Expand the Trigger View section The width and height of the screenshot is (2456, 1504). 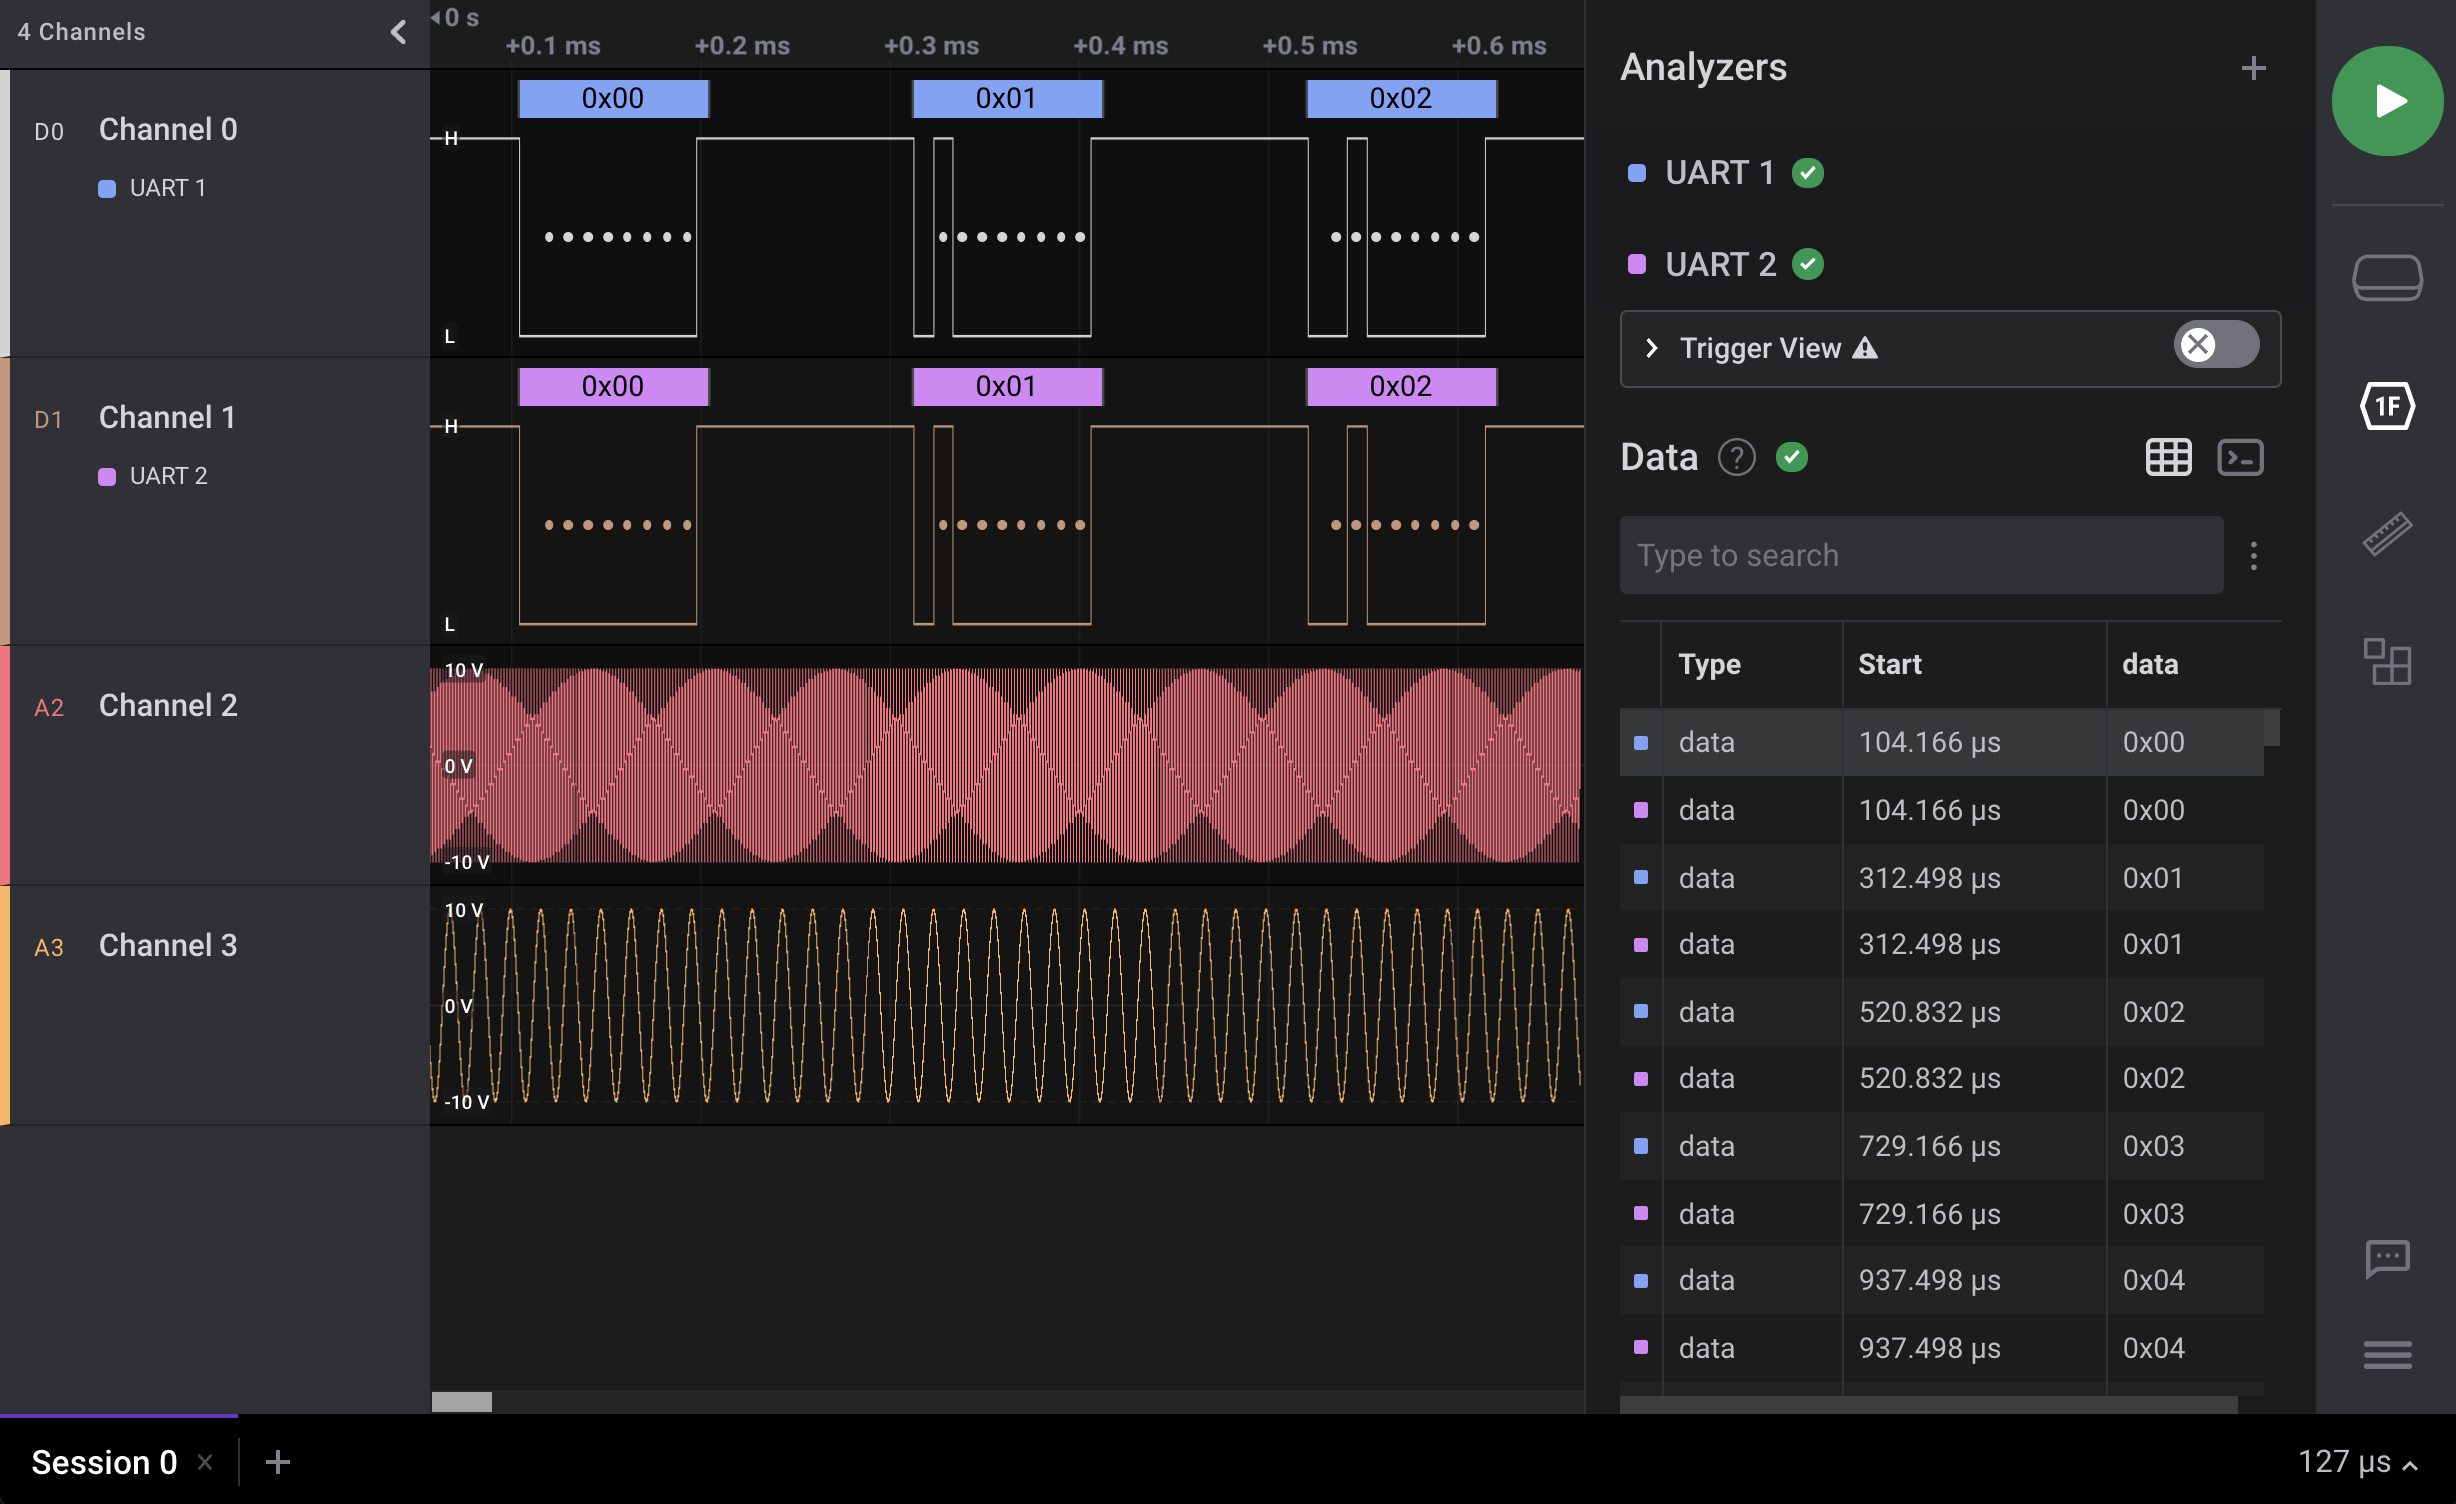(x=1650, y=347)
